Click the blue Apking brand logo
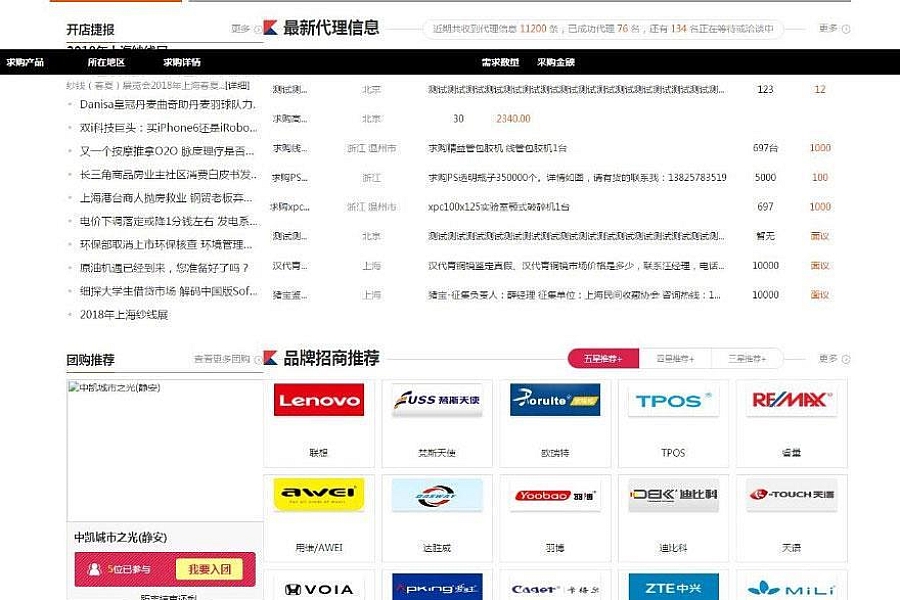This screenshot has width=900, height=600. (437, 587)
